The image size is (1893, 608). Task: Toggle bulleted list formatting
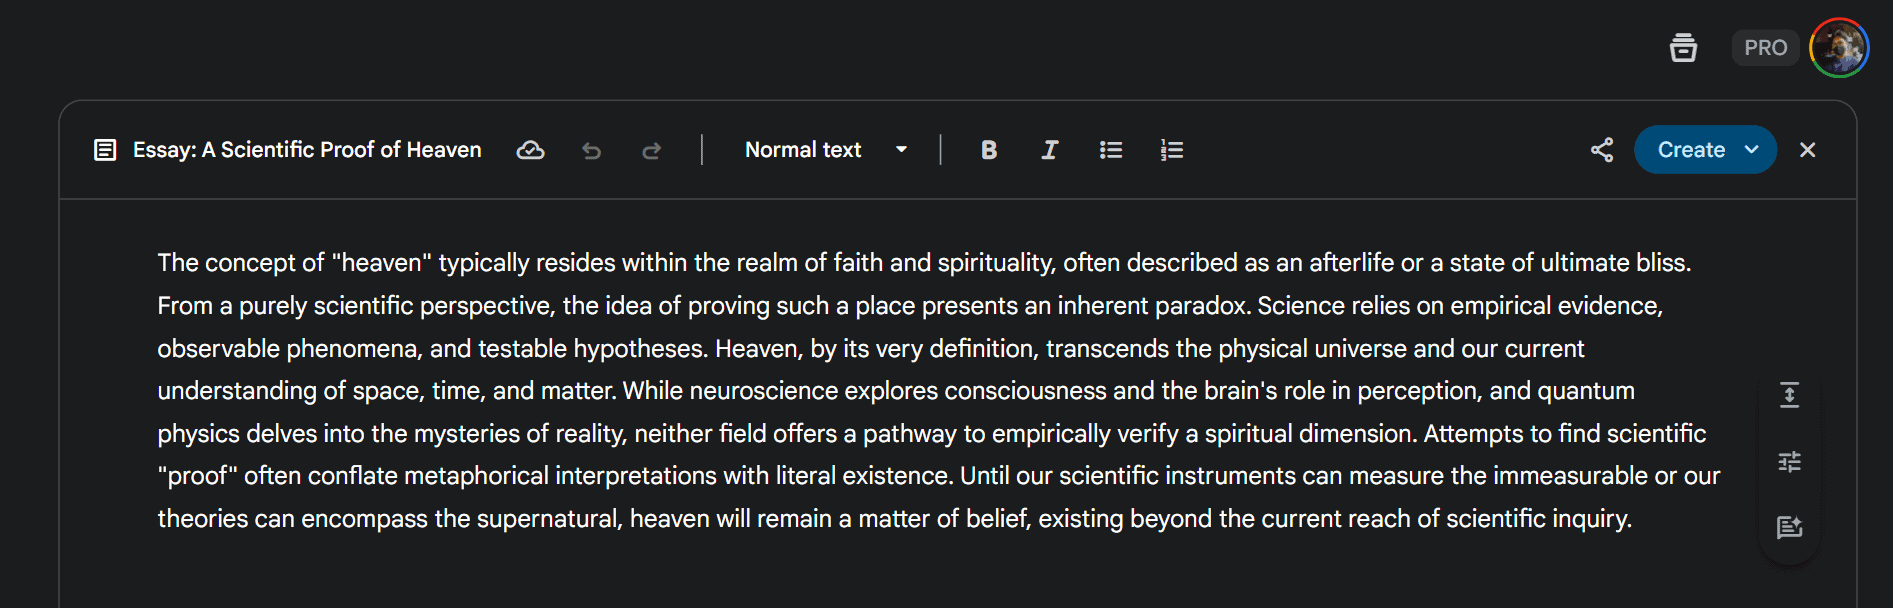click(x=1111, y=150)
